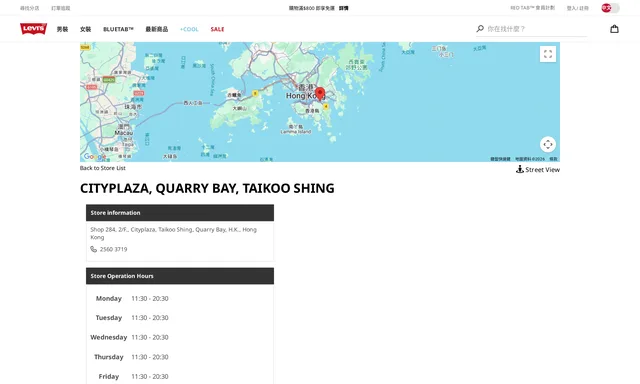Click Wednesday hours 11:30 - 20:30
This screenshot has height=384, width=640.
point(150,337)
